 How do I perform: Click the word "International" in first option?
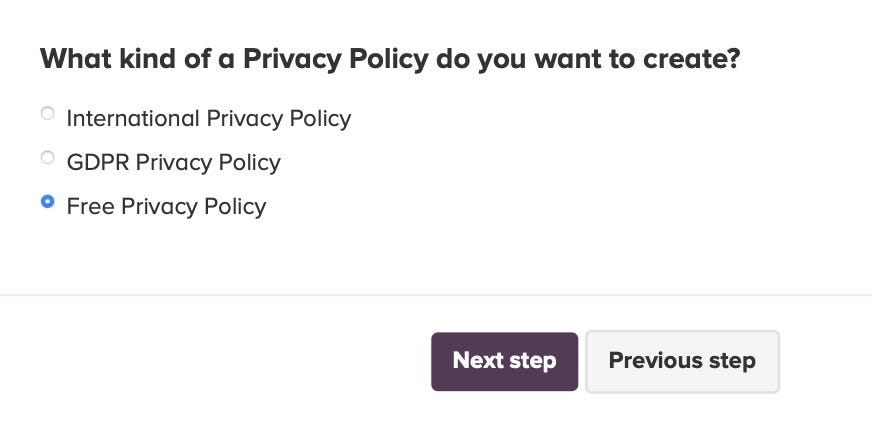pos(133,118)
